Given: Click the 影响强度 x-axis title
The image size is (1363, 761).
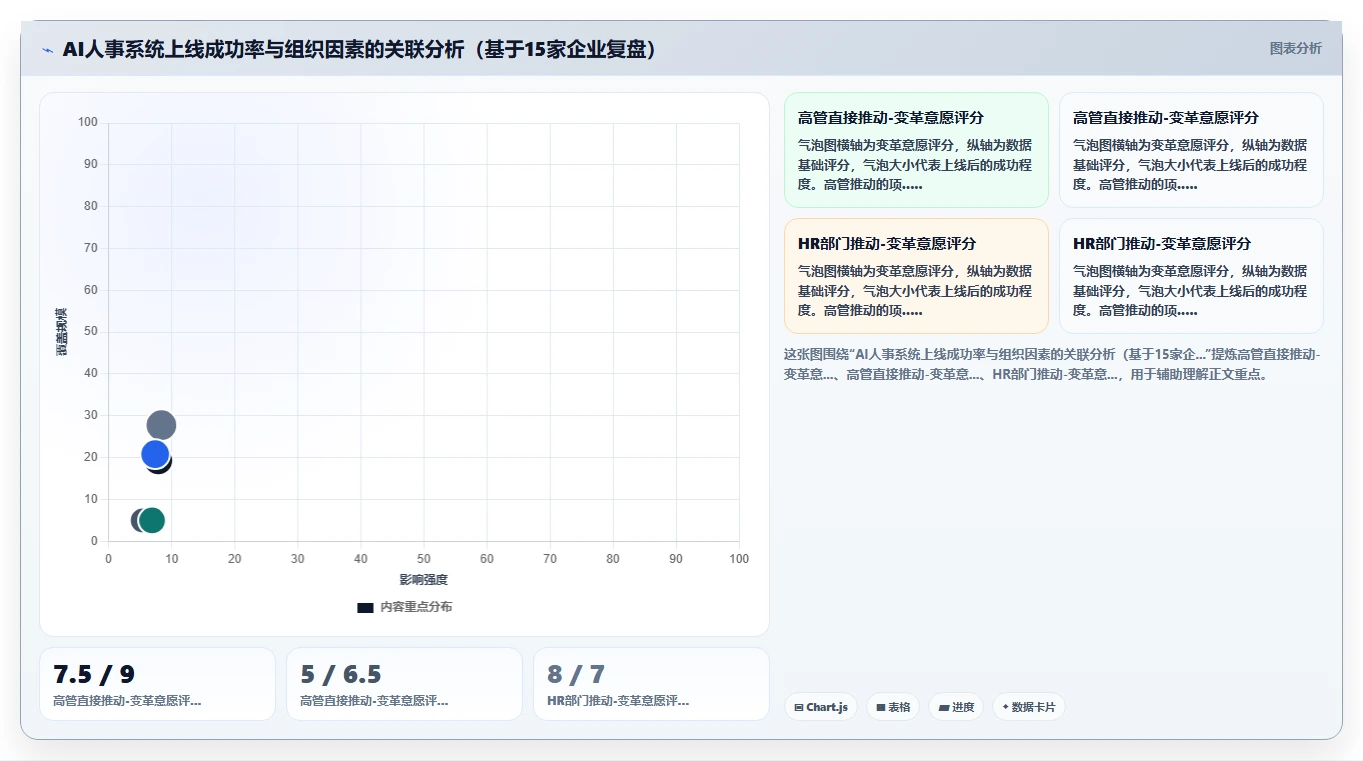Looking at the screenshot, I should coord(424,580).
